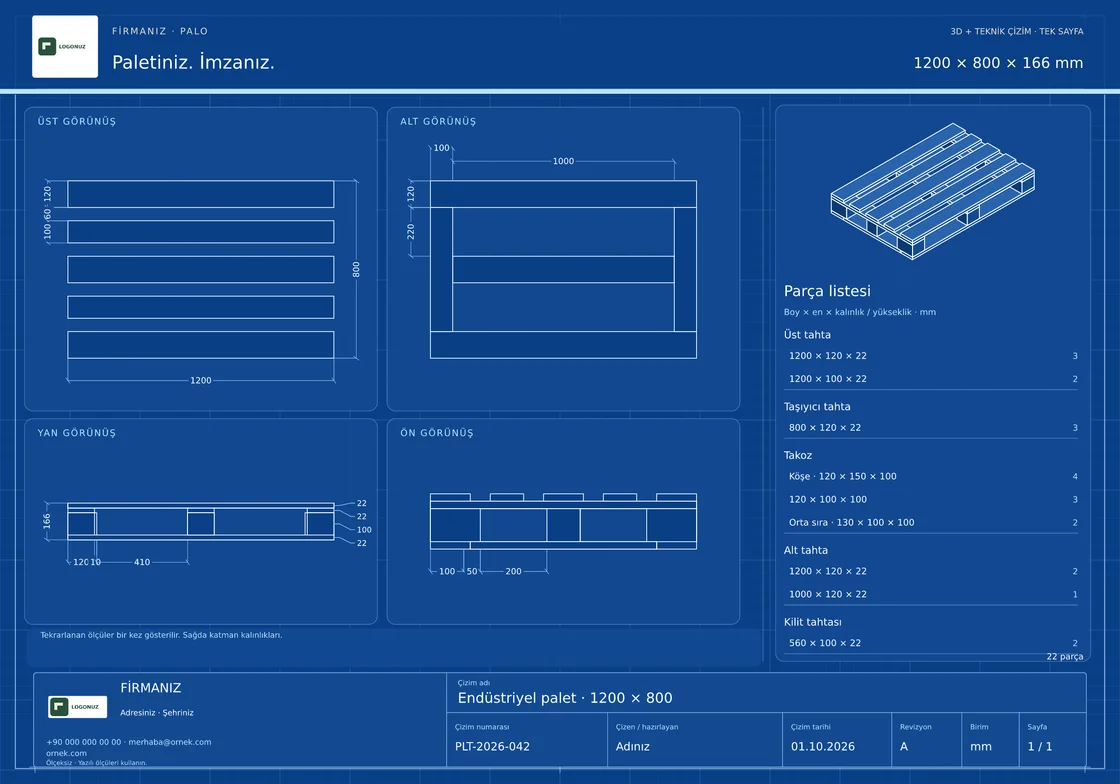Screen dimensions: 1120x784
Task: Select the page value "1 / 1"
Action: tap(1039, 747)
